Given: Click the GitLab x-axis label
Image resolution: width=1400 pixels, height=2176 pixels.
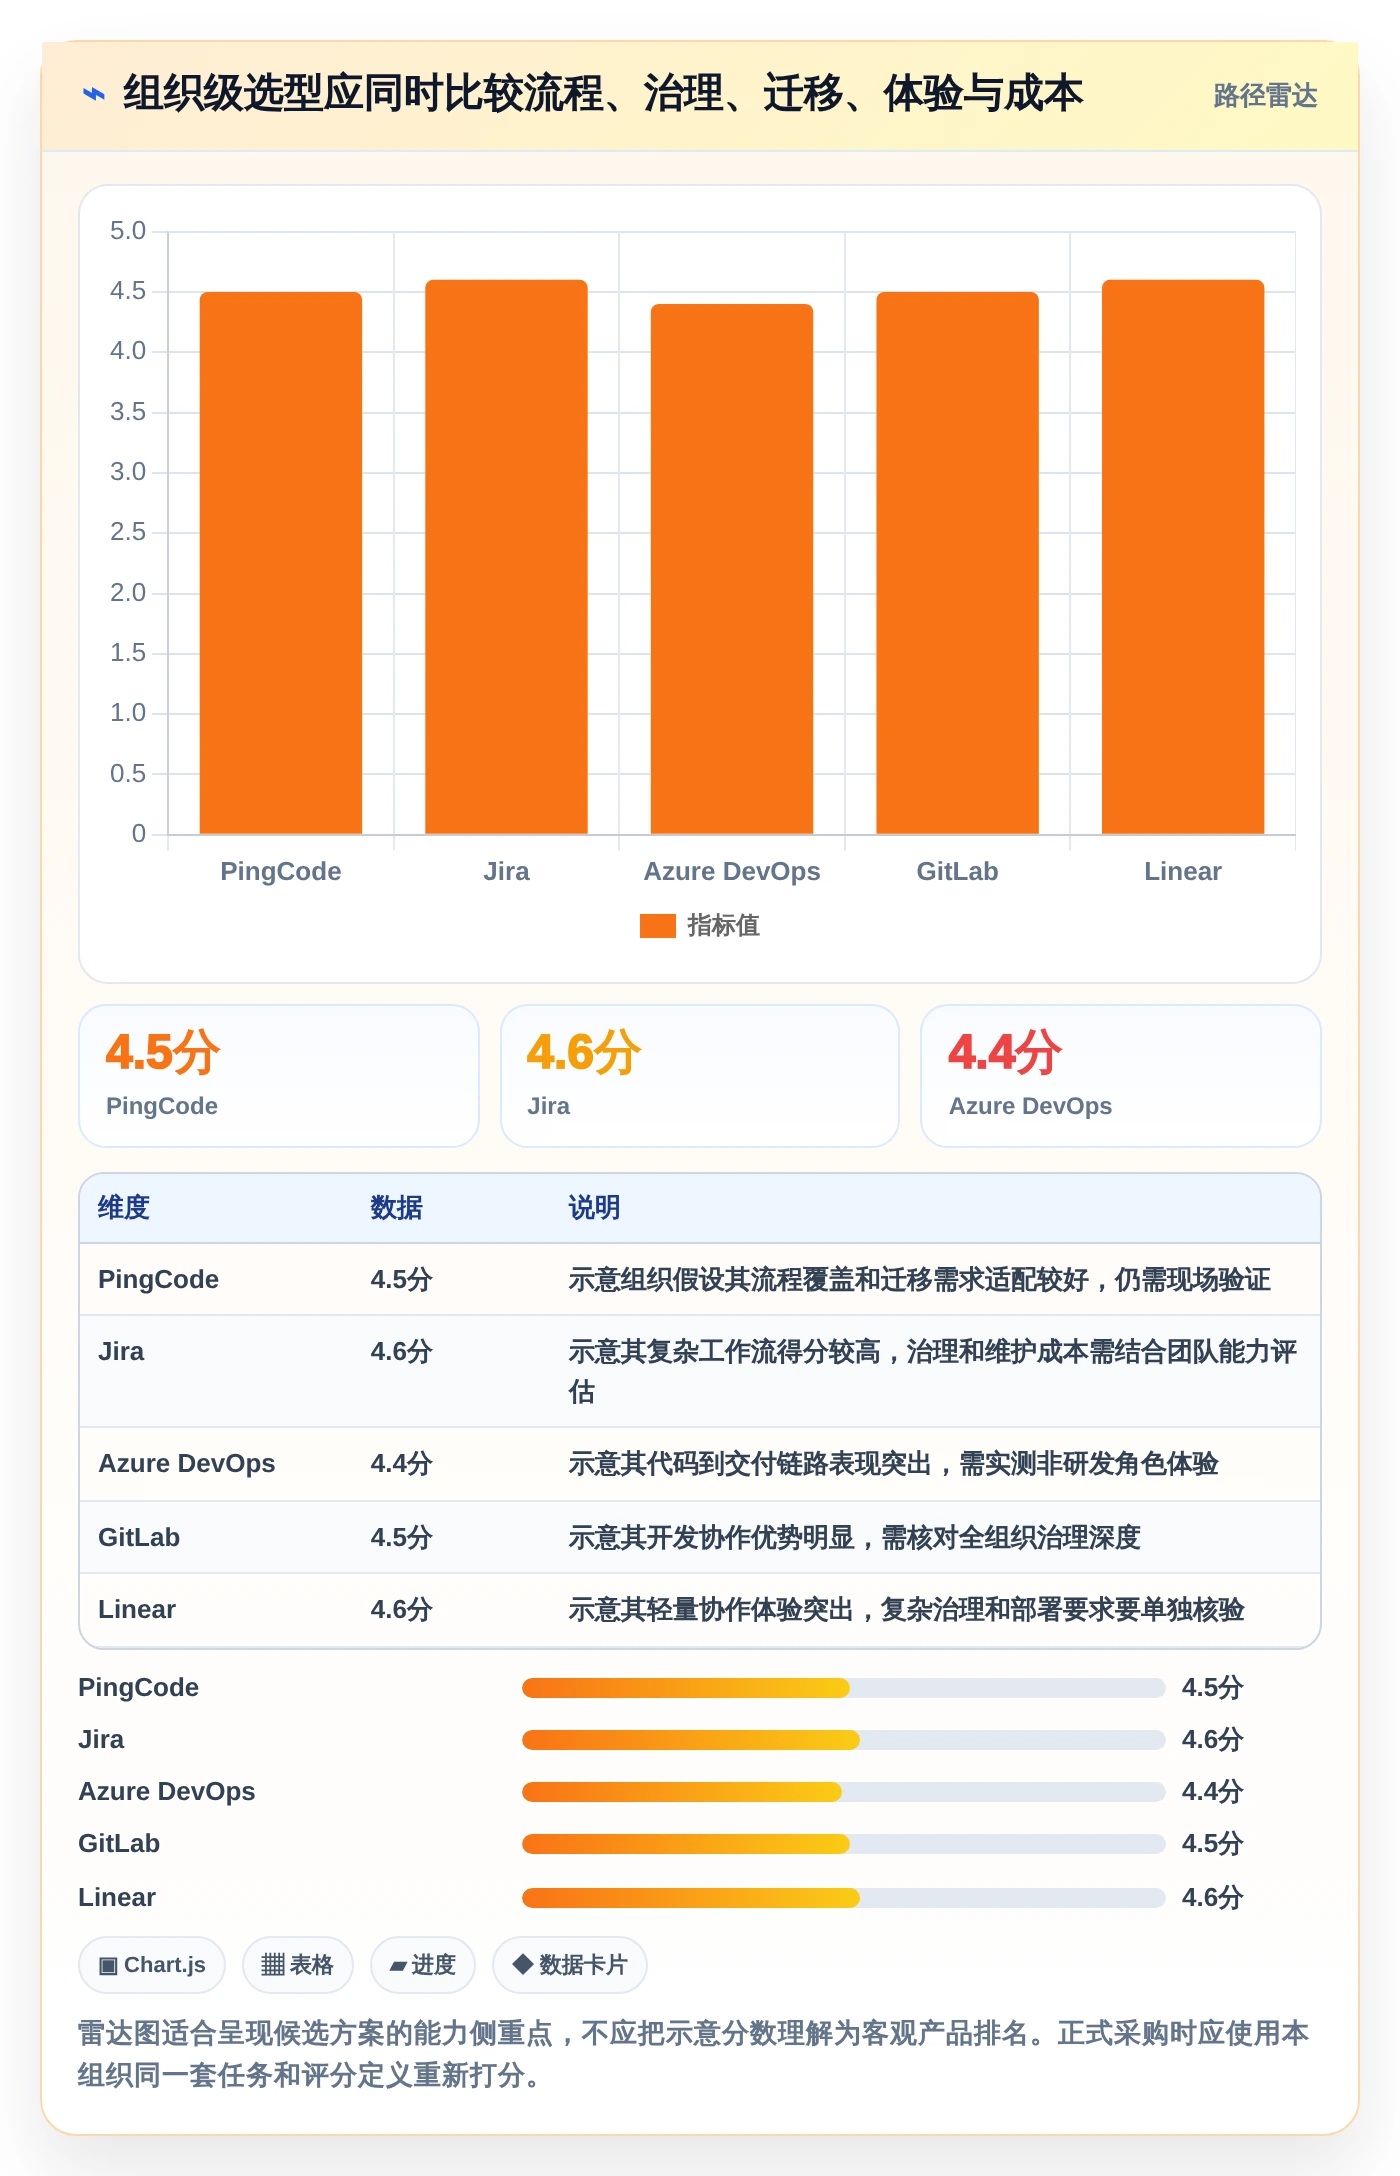Looking at the screenshot, I should [x=957, y=871].
